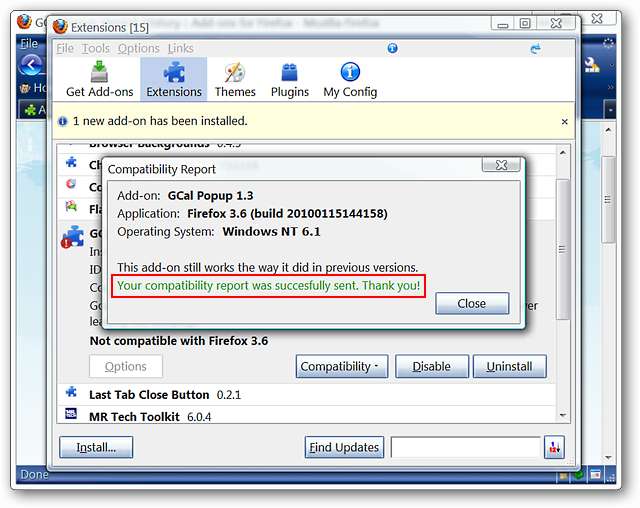This screenshot has width=640, height=508.
Task: Click the Firefox logo in Extensions title bar
Action: tap(60, 27)
